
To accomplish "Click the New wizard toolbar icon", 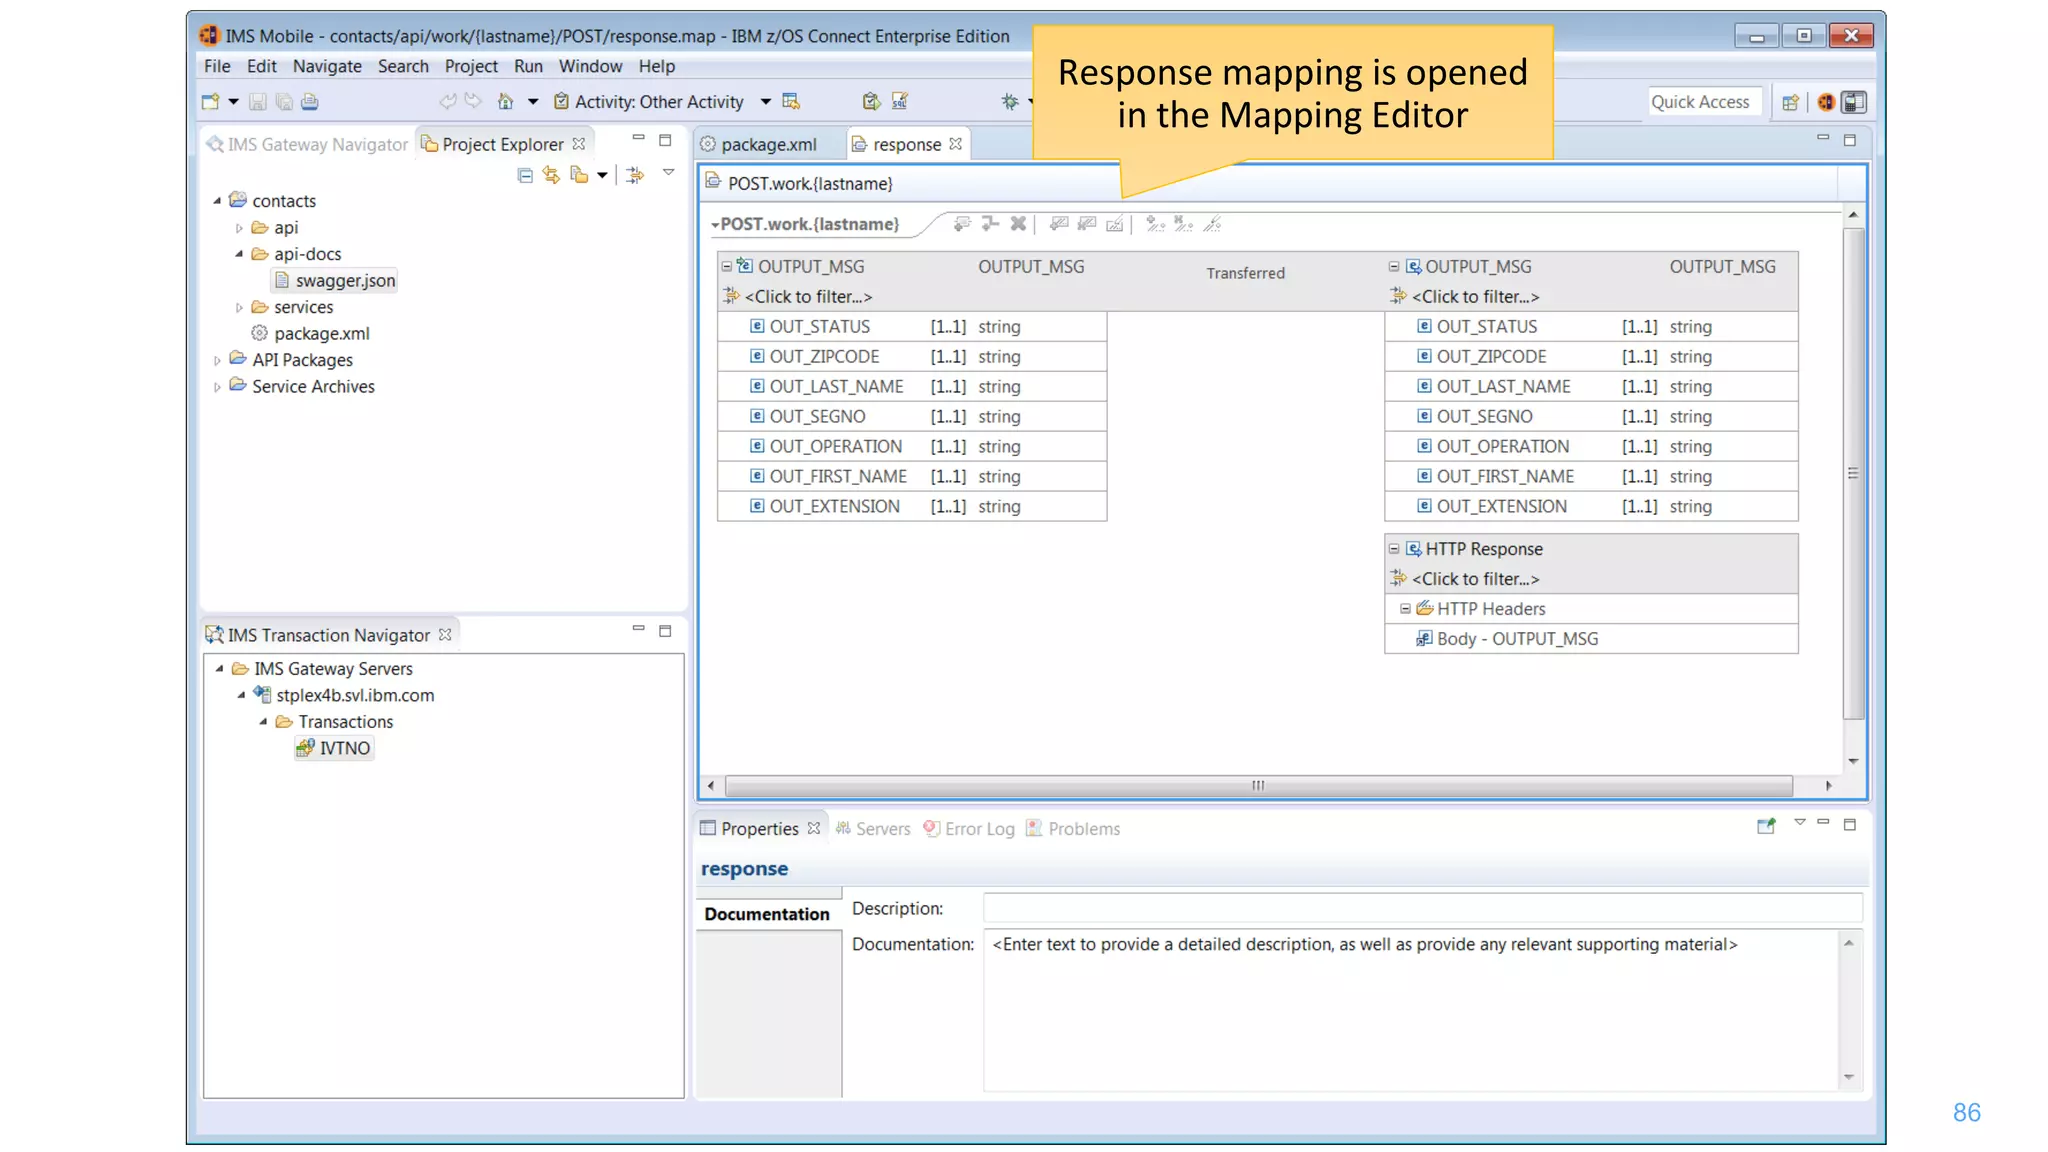I will pyautogui.click(x=210, y=101).
